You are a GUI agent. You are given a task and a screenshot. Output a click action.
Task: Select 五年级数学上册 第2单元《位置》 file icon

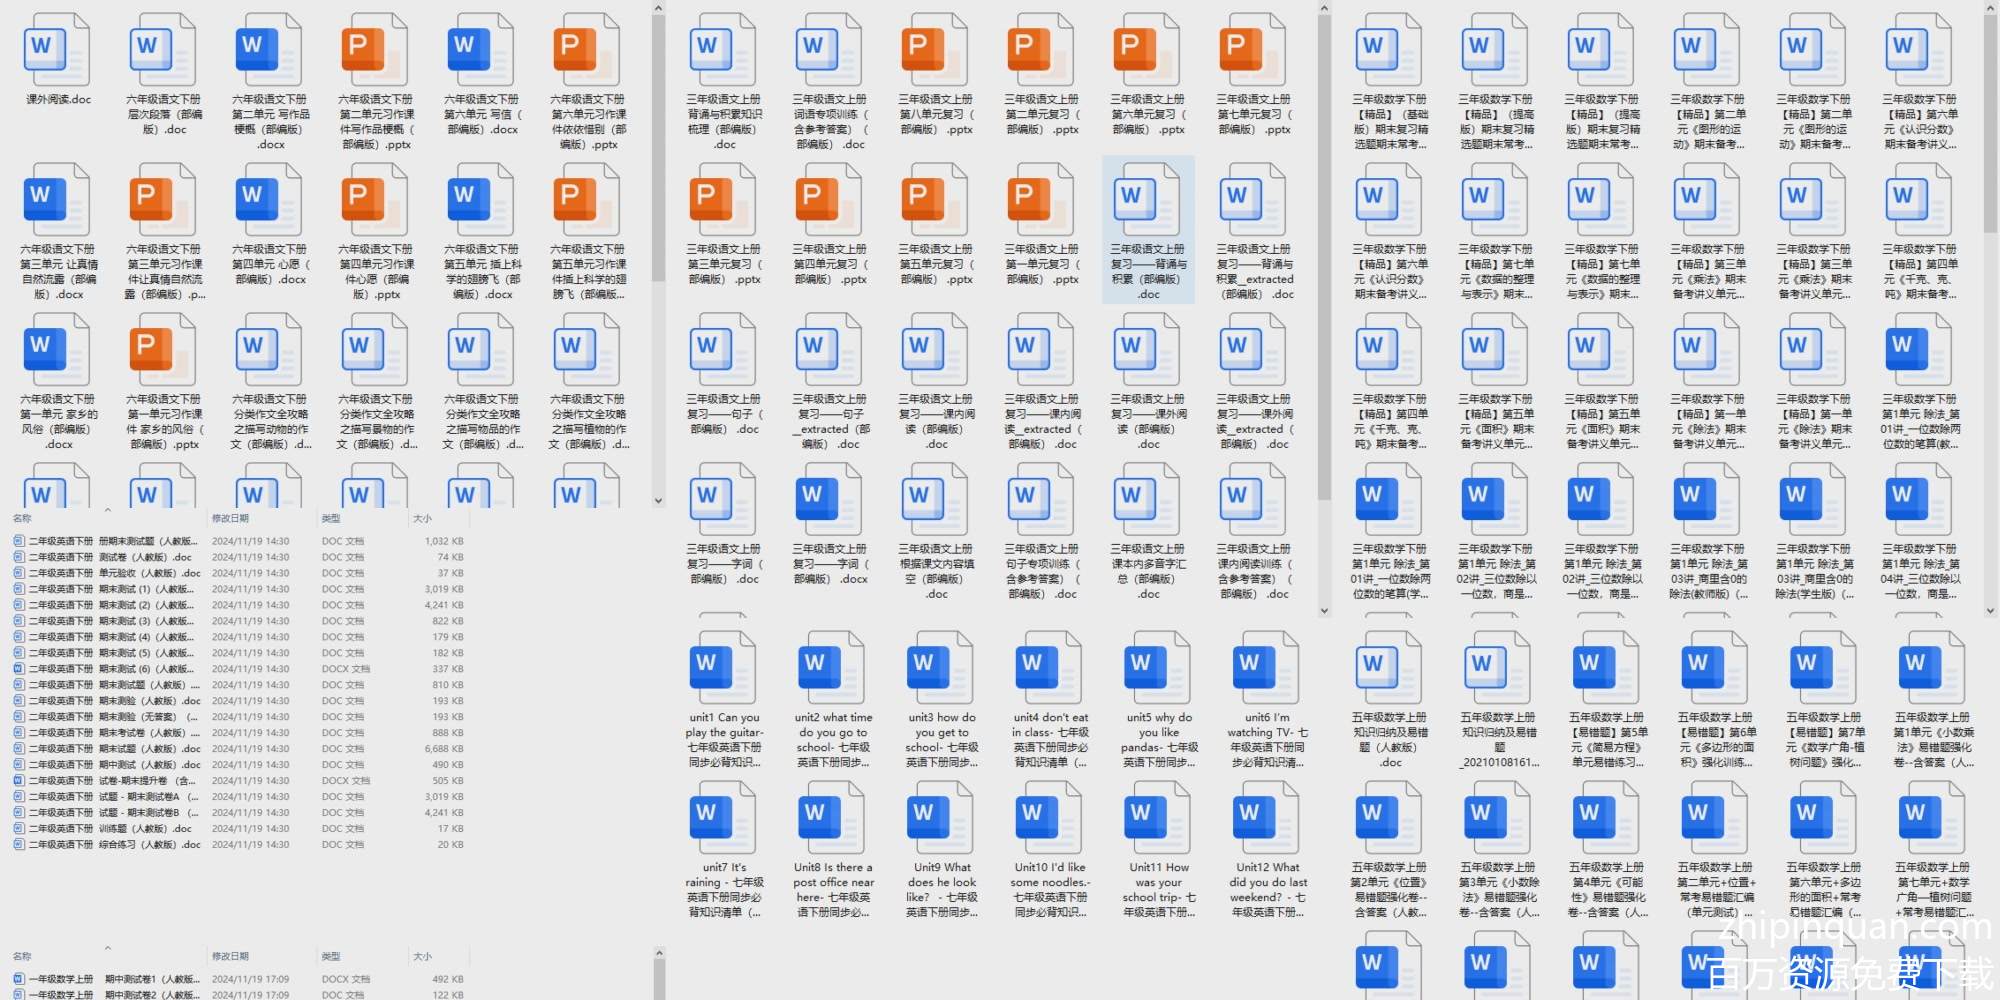[1390, 817]
